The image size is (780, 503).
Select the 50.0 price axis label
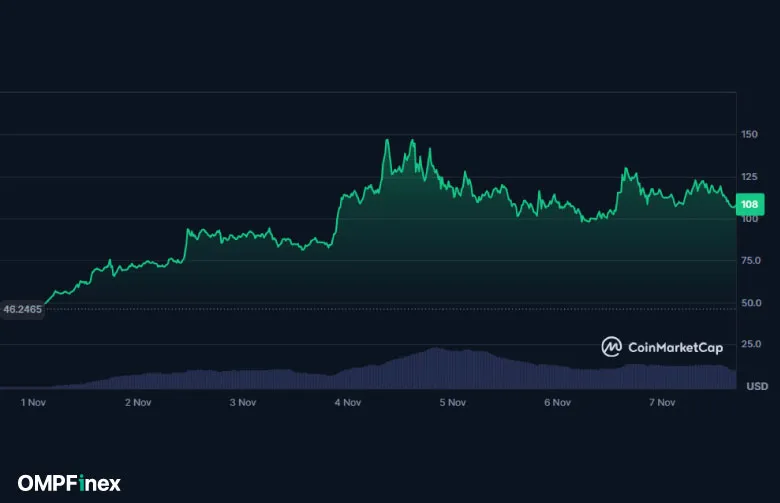[x=749, y=302]
